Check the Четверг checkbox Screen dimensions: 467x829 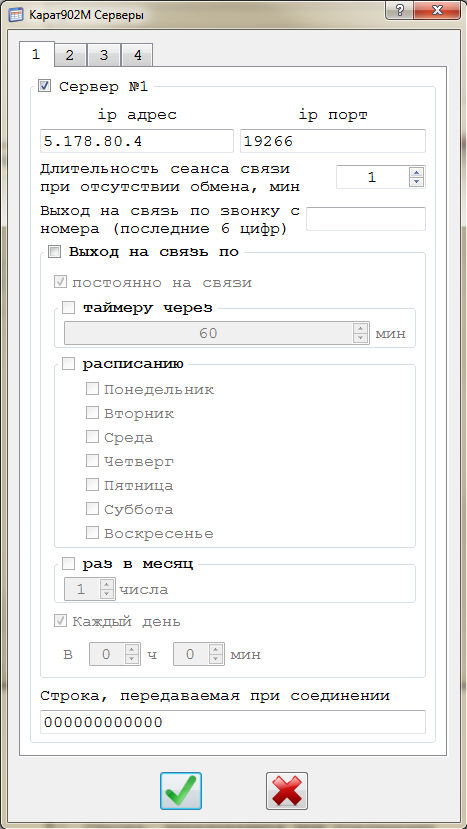tap(93, 460)
